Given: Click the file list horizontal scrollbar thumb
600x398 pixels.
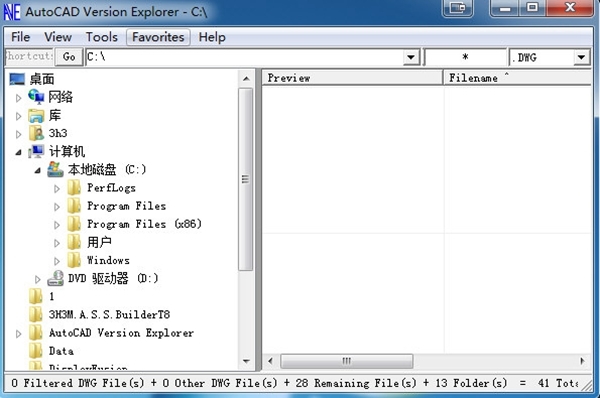Looking at the screenshot, I should [x=347, y=361].
